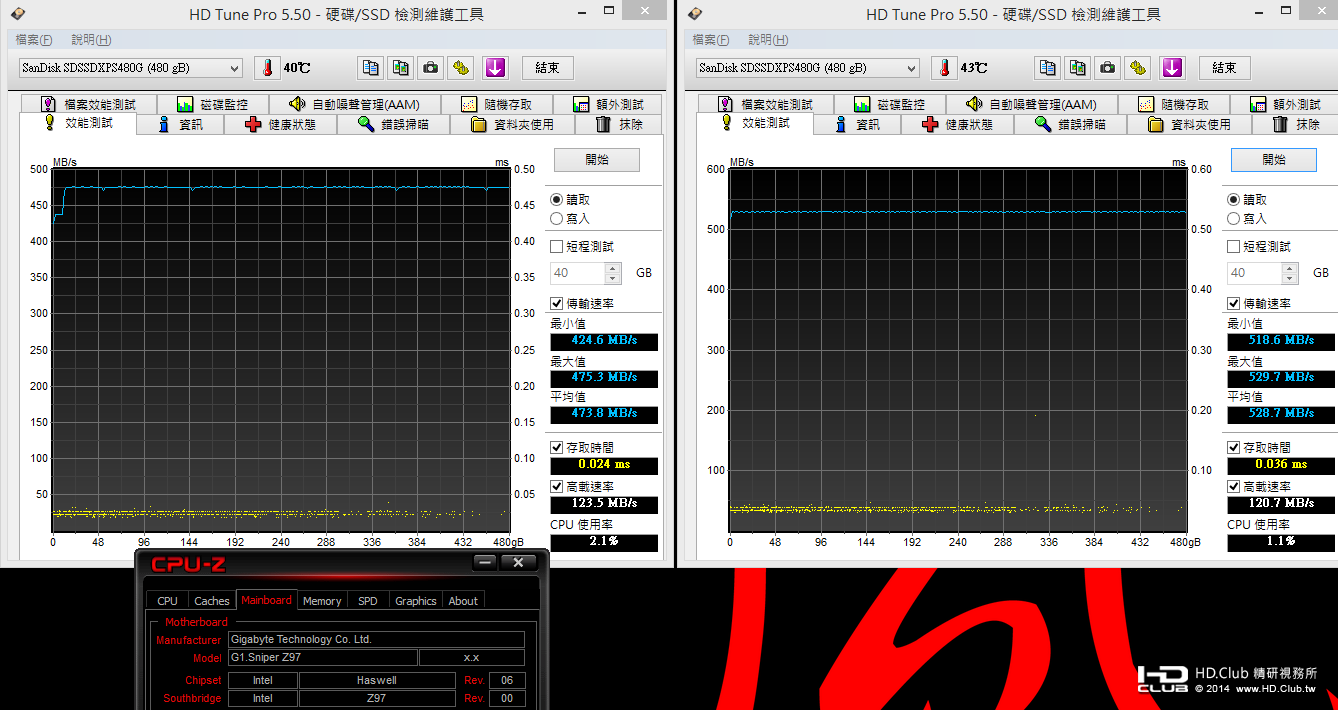
Task: Click the Gigabyte Technology Co. Ltd. manufacturer field
Action: [x=376, y=639]
